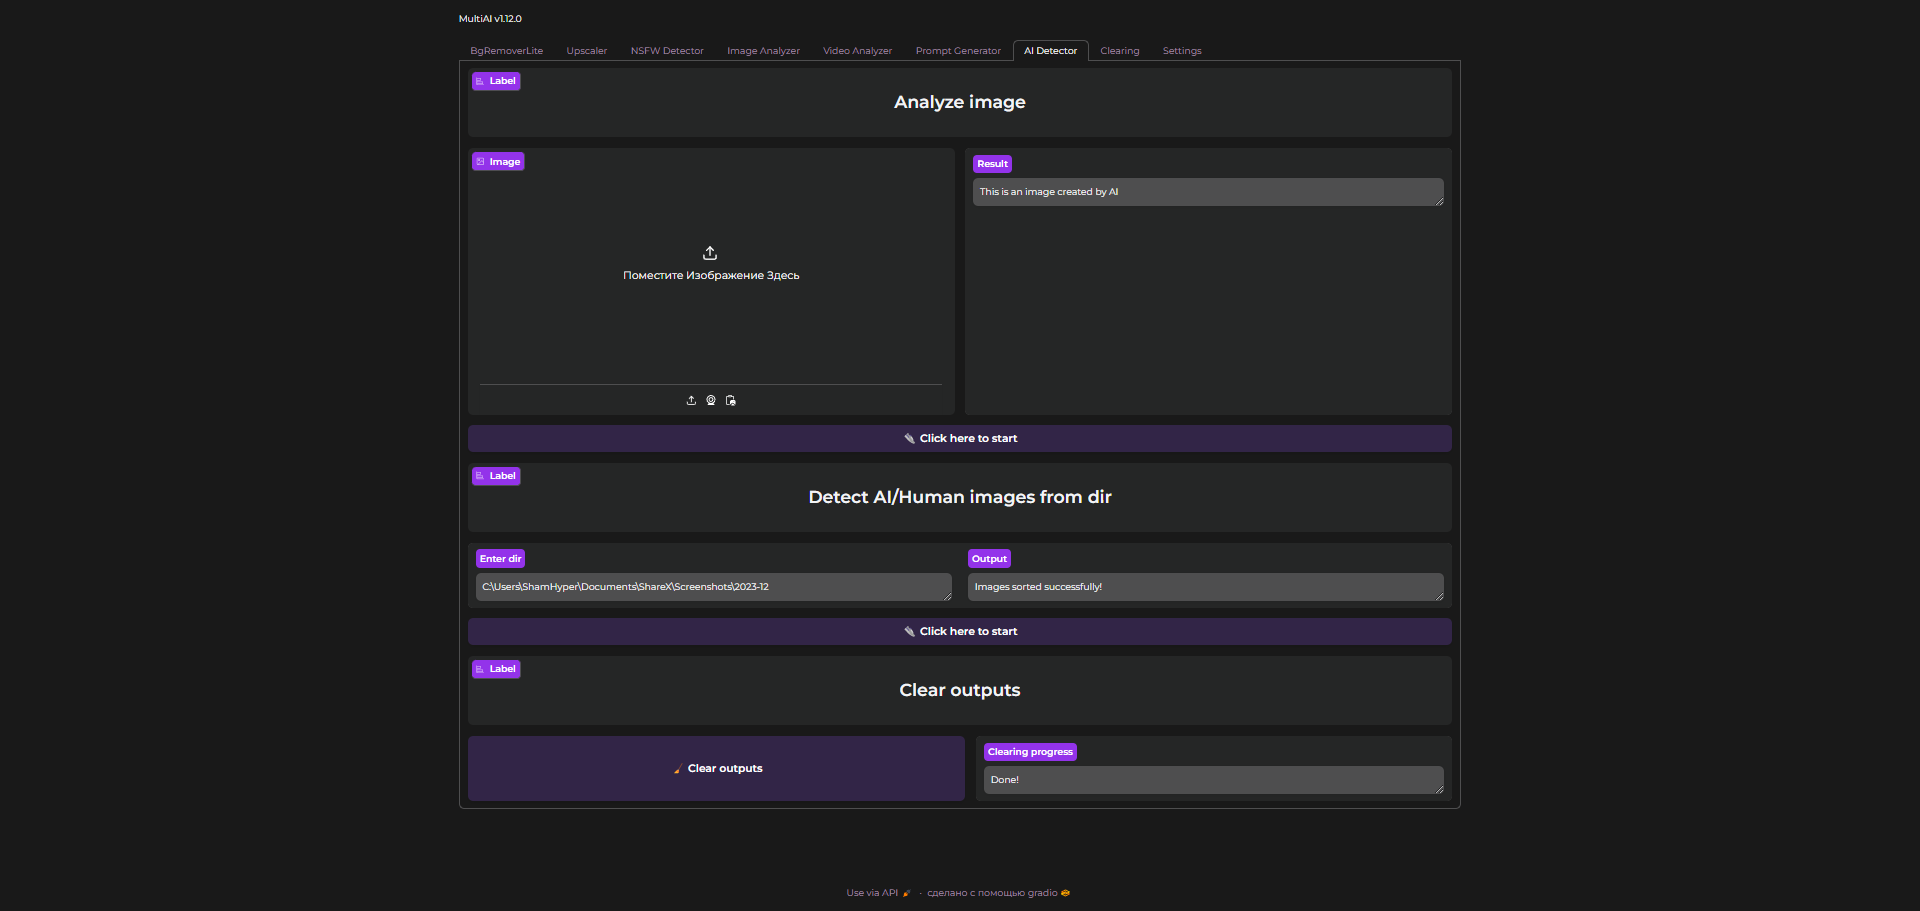Click the purple 'Enter dir' label badge

pyautogui.click(x=500, y=559)
